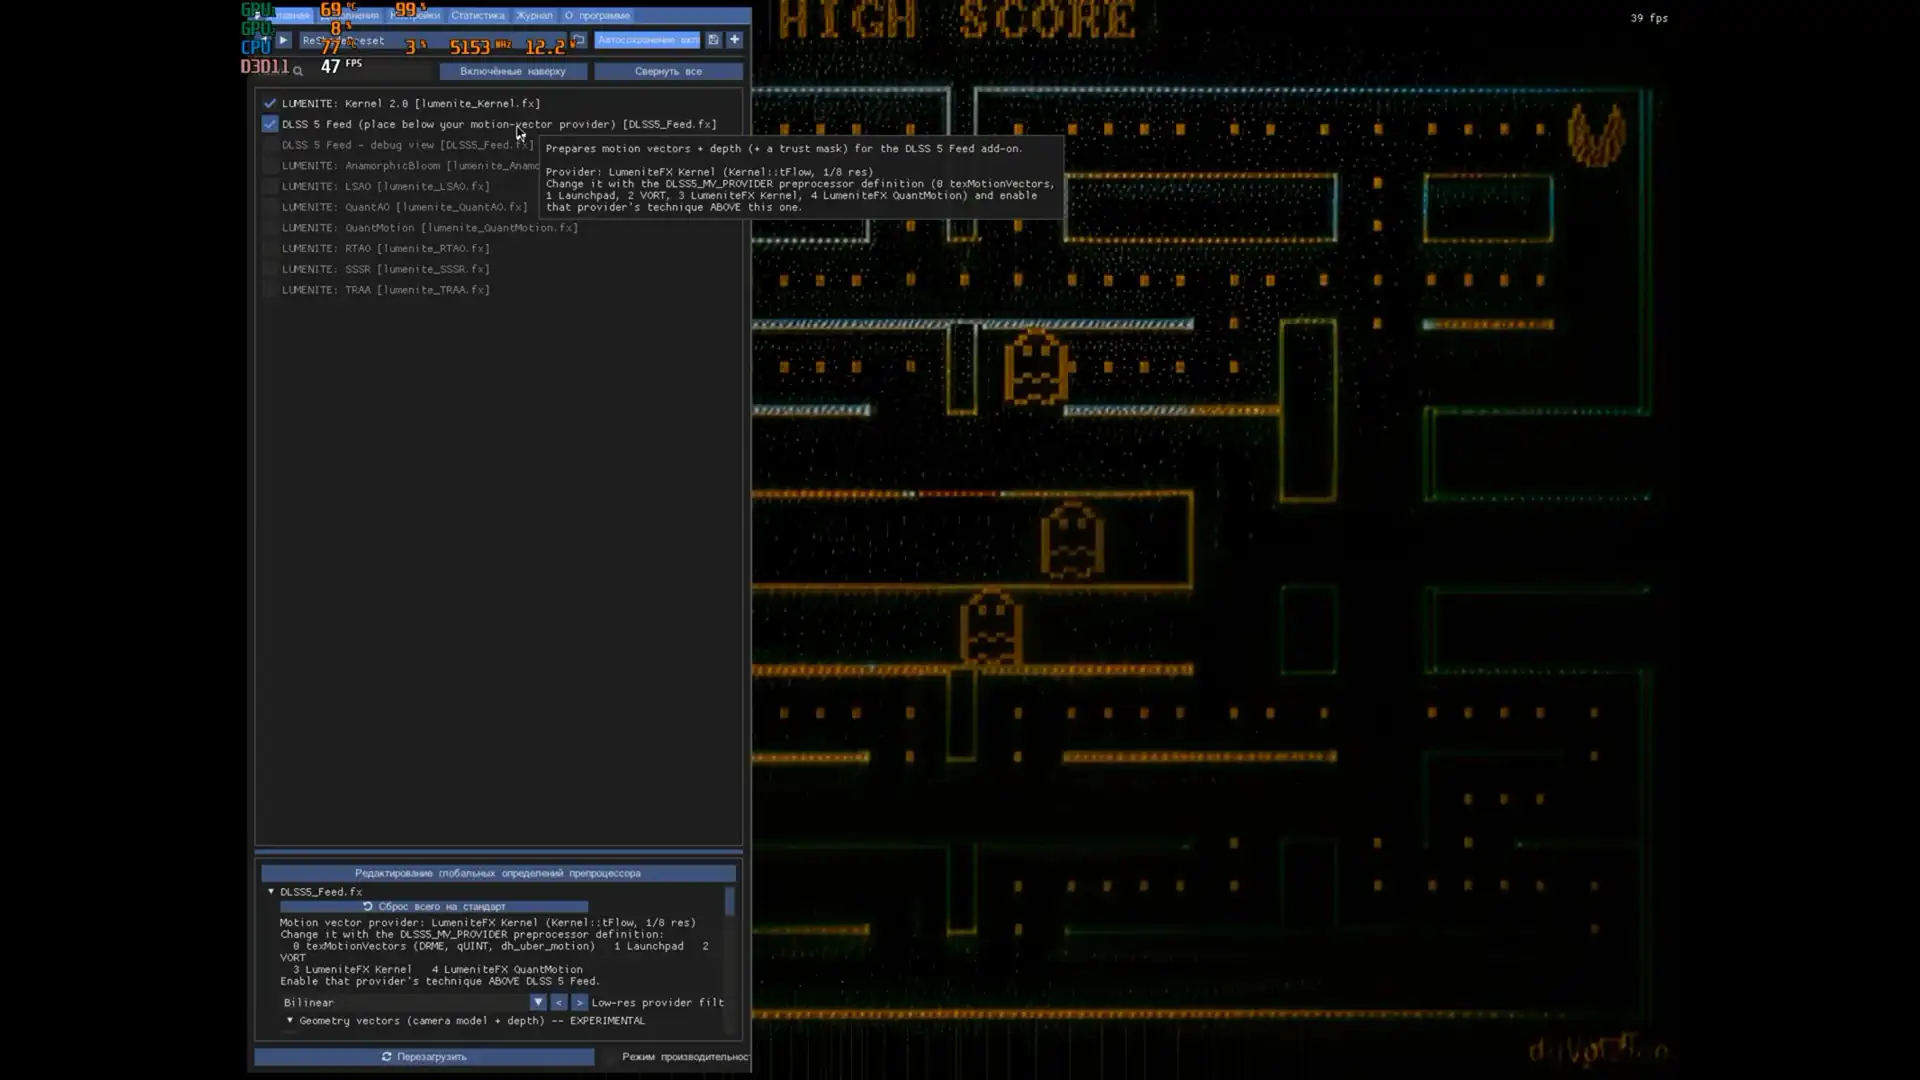This screenshot has height=1080, width=1920.
Task: Click the Автосохранение toggle button
Action: coord(647,40)
